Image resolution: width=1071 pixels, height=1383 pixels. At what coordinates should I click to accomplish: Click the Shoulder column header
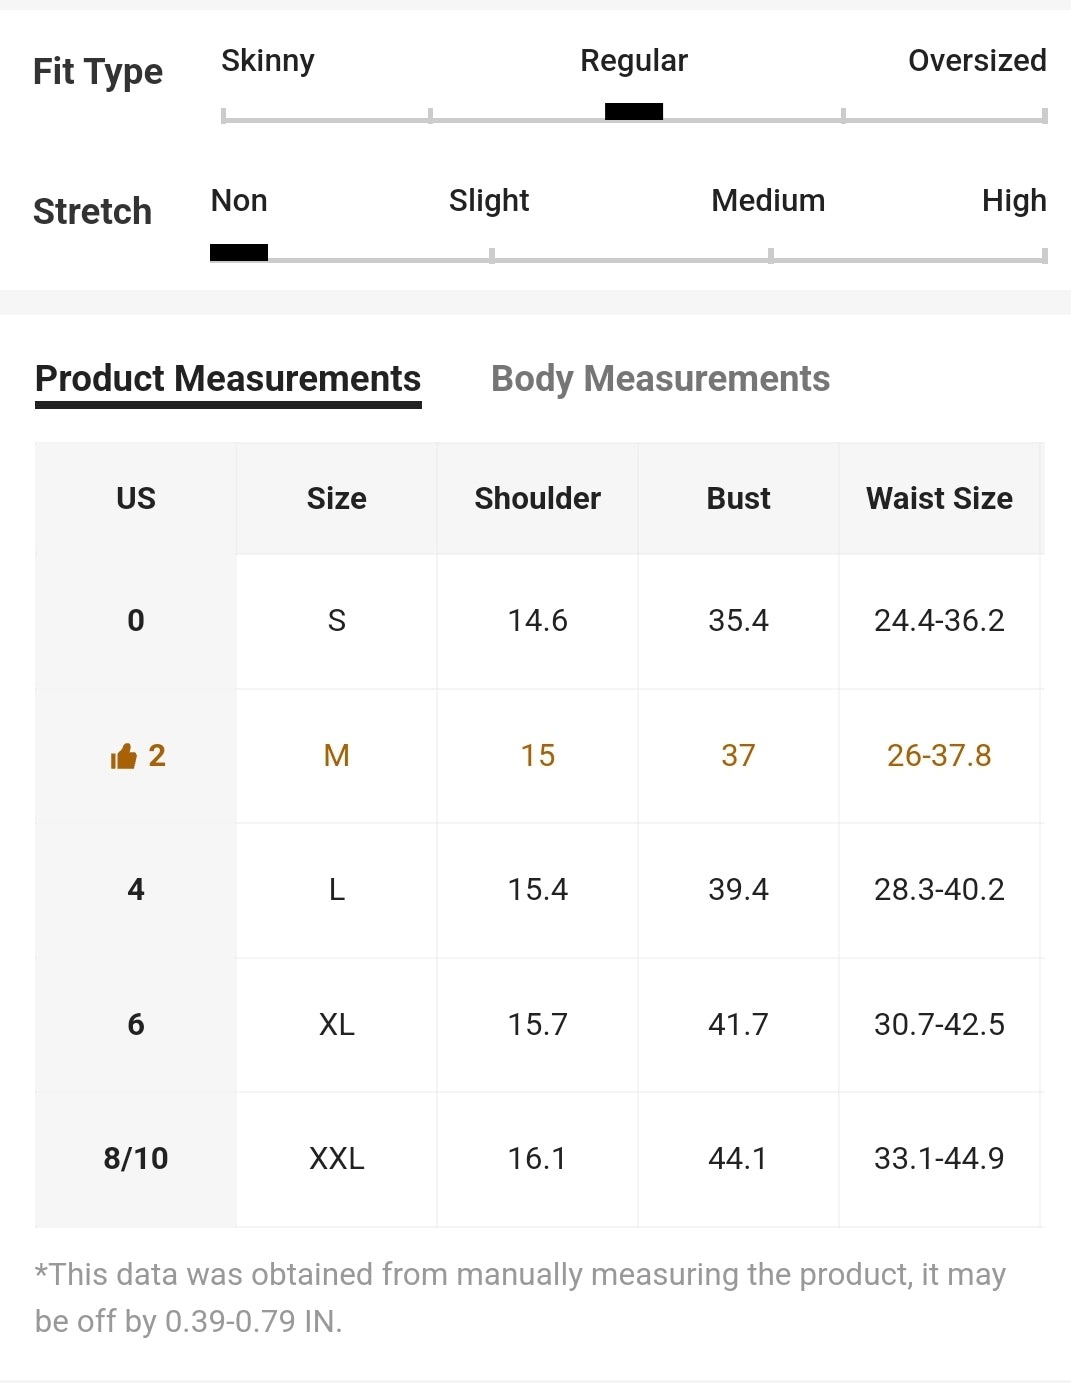(x=538, y=498)
